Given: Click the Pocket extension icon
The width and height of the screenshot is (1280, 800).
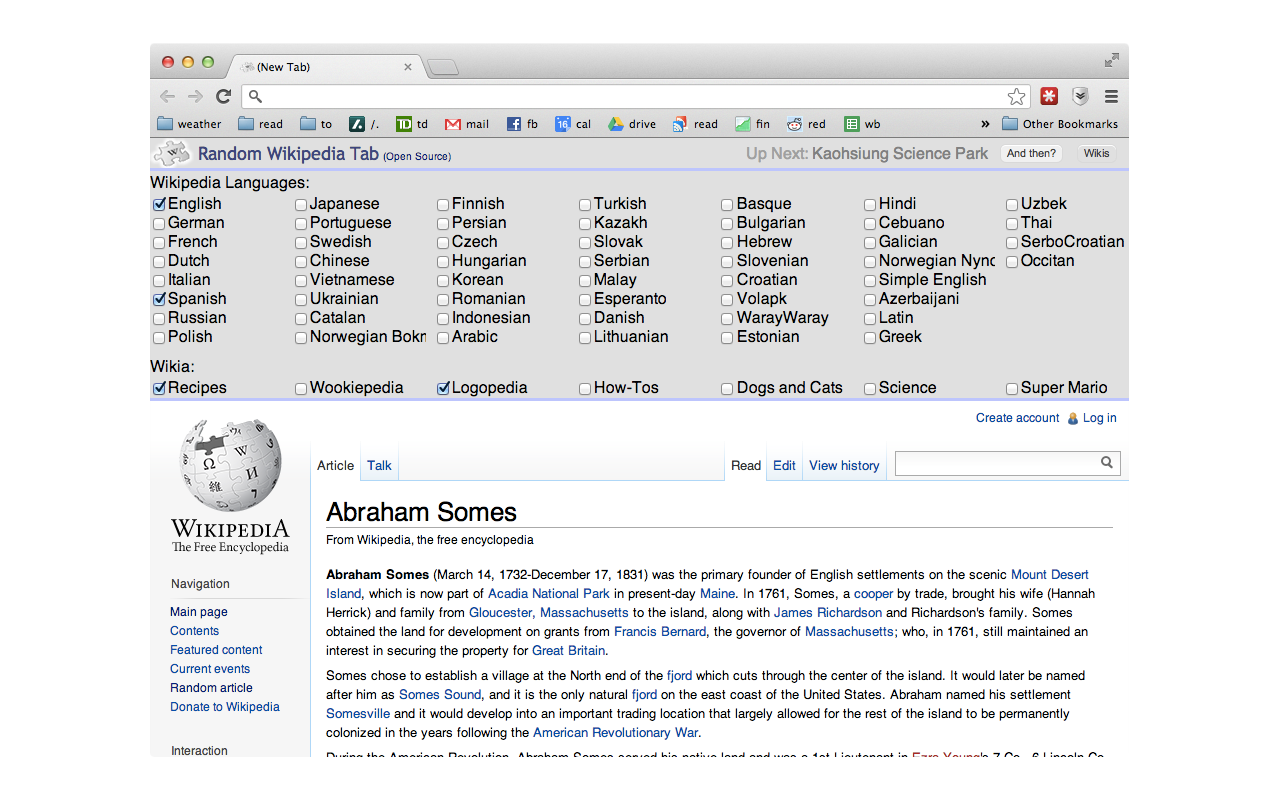Looking at the screenshot, I should coord(1080,97).
